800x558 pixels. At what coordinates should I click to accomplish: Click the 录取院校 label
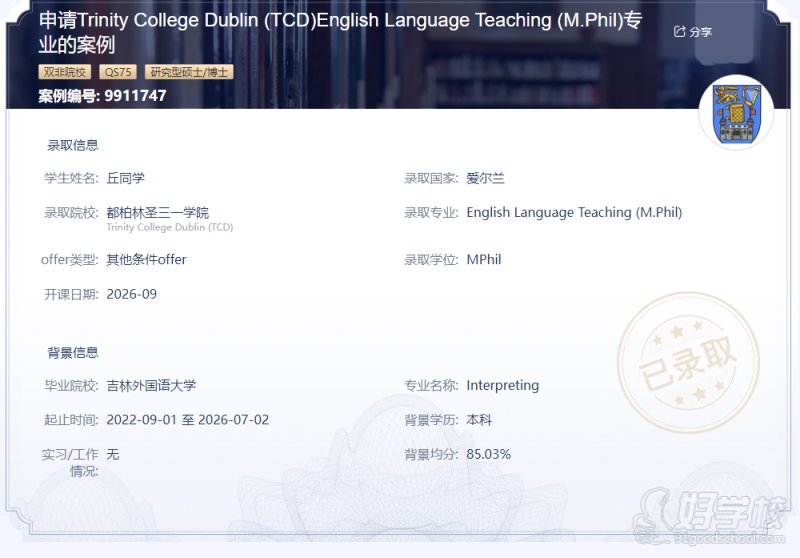click(71, 212)
